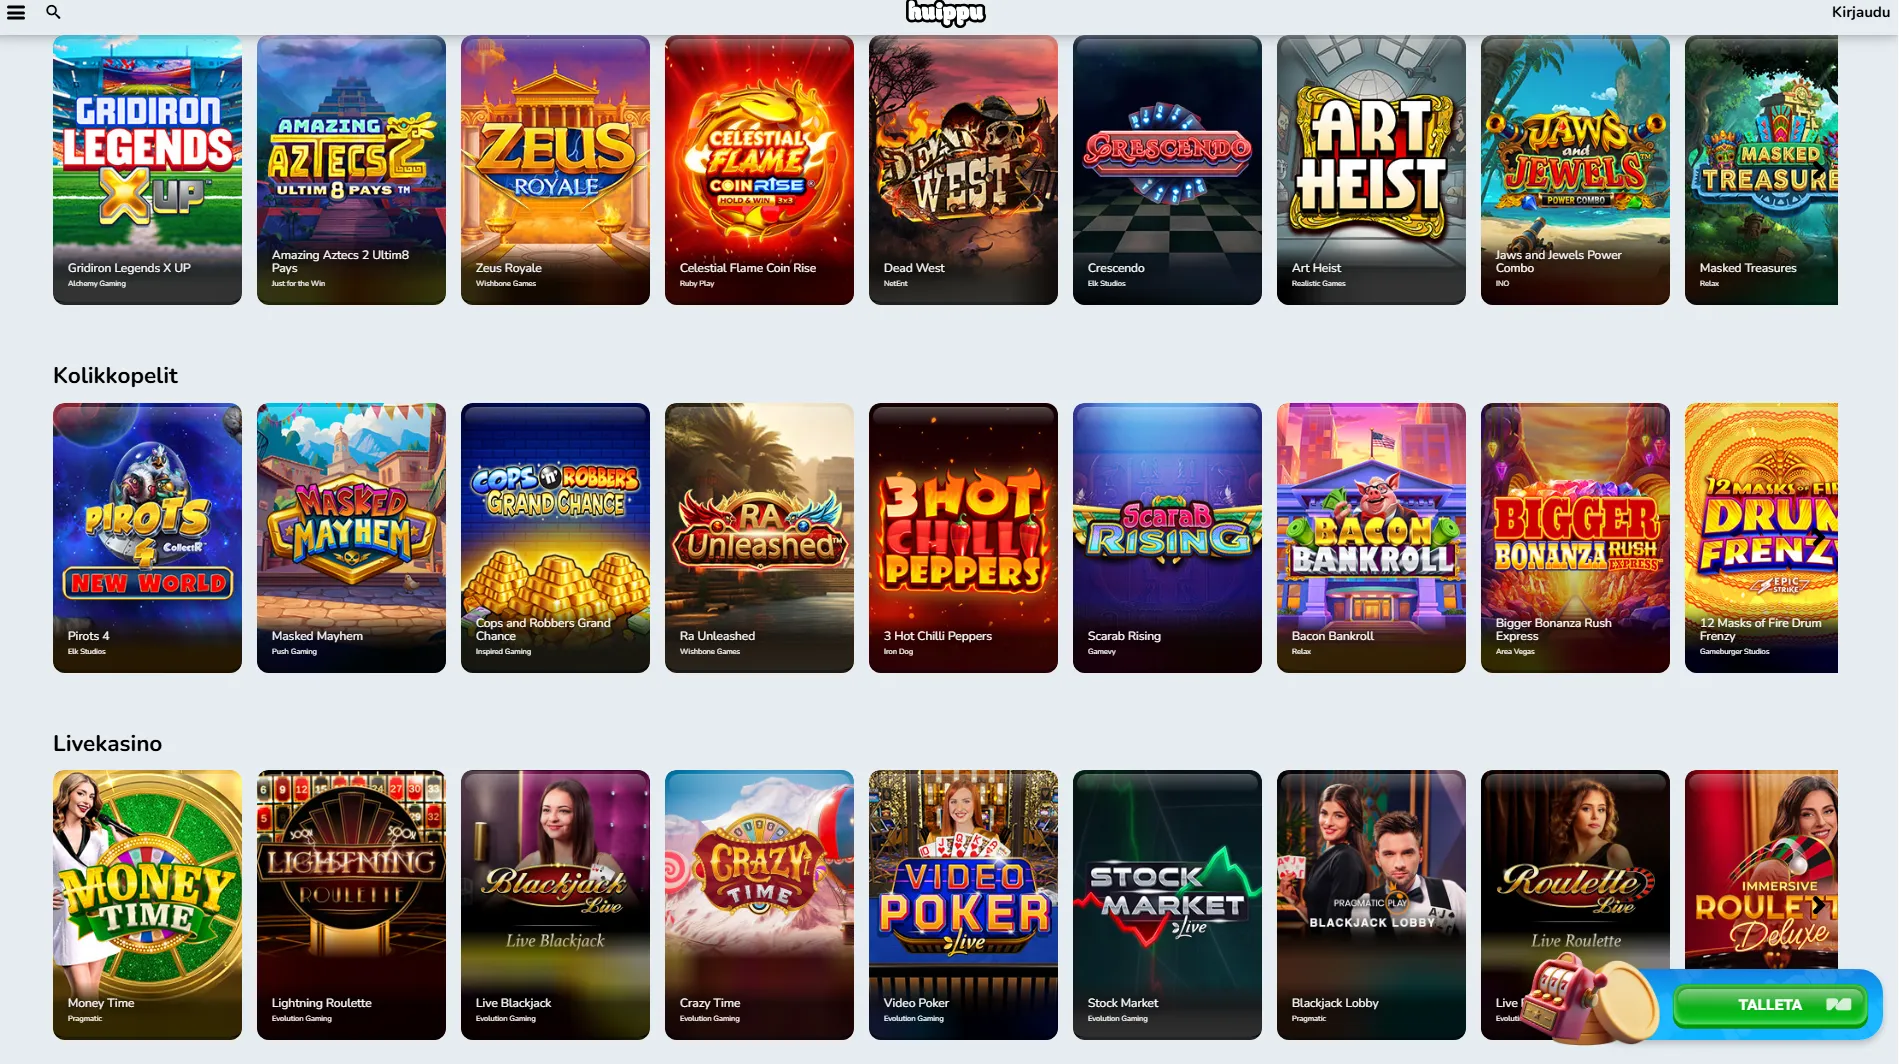Screen dimensions: 1899x1064
Task: Play Pirots 4 slot
Action: (x=147, y=538)
